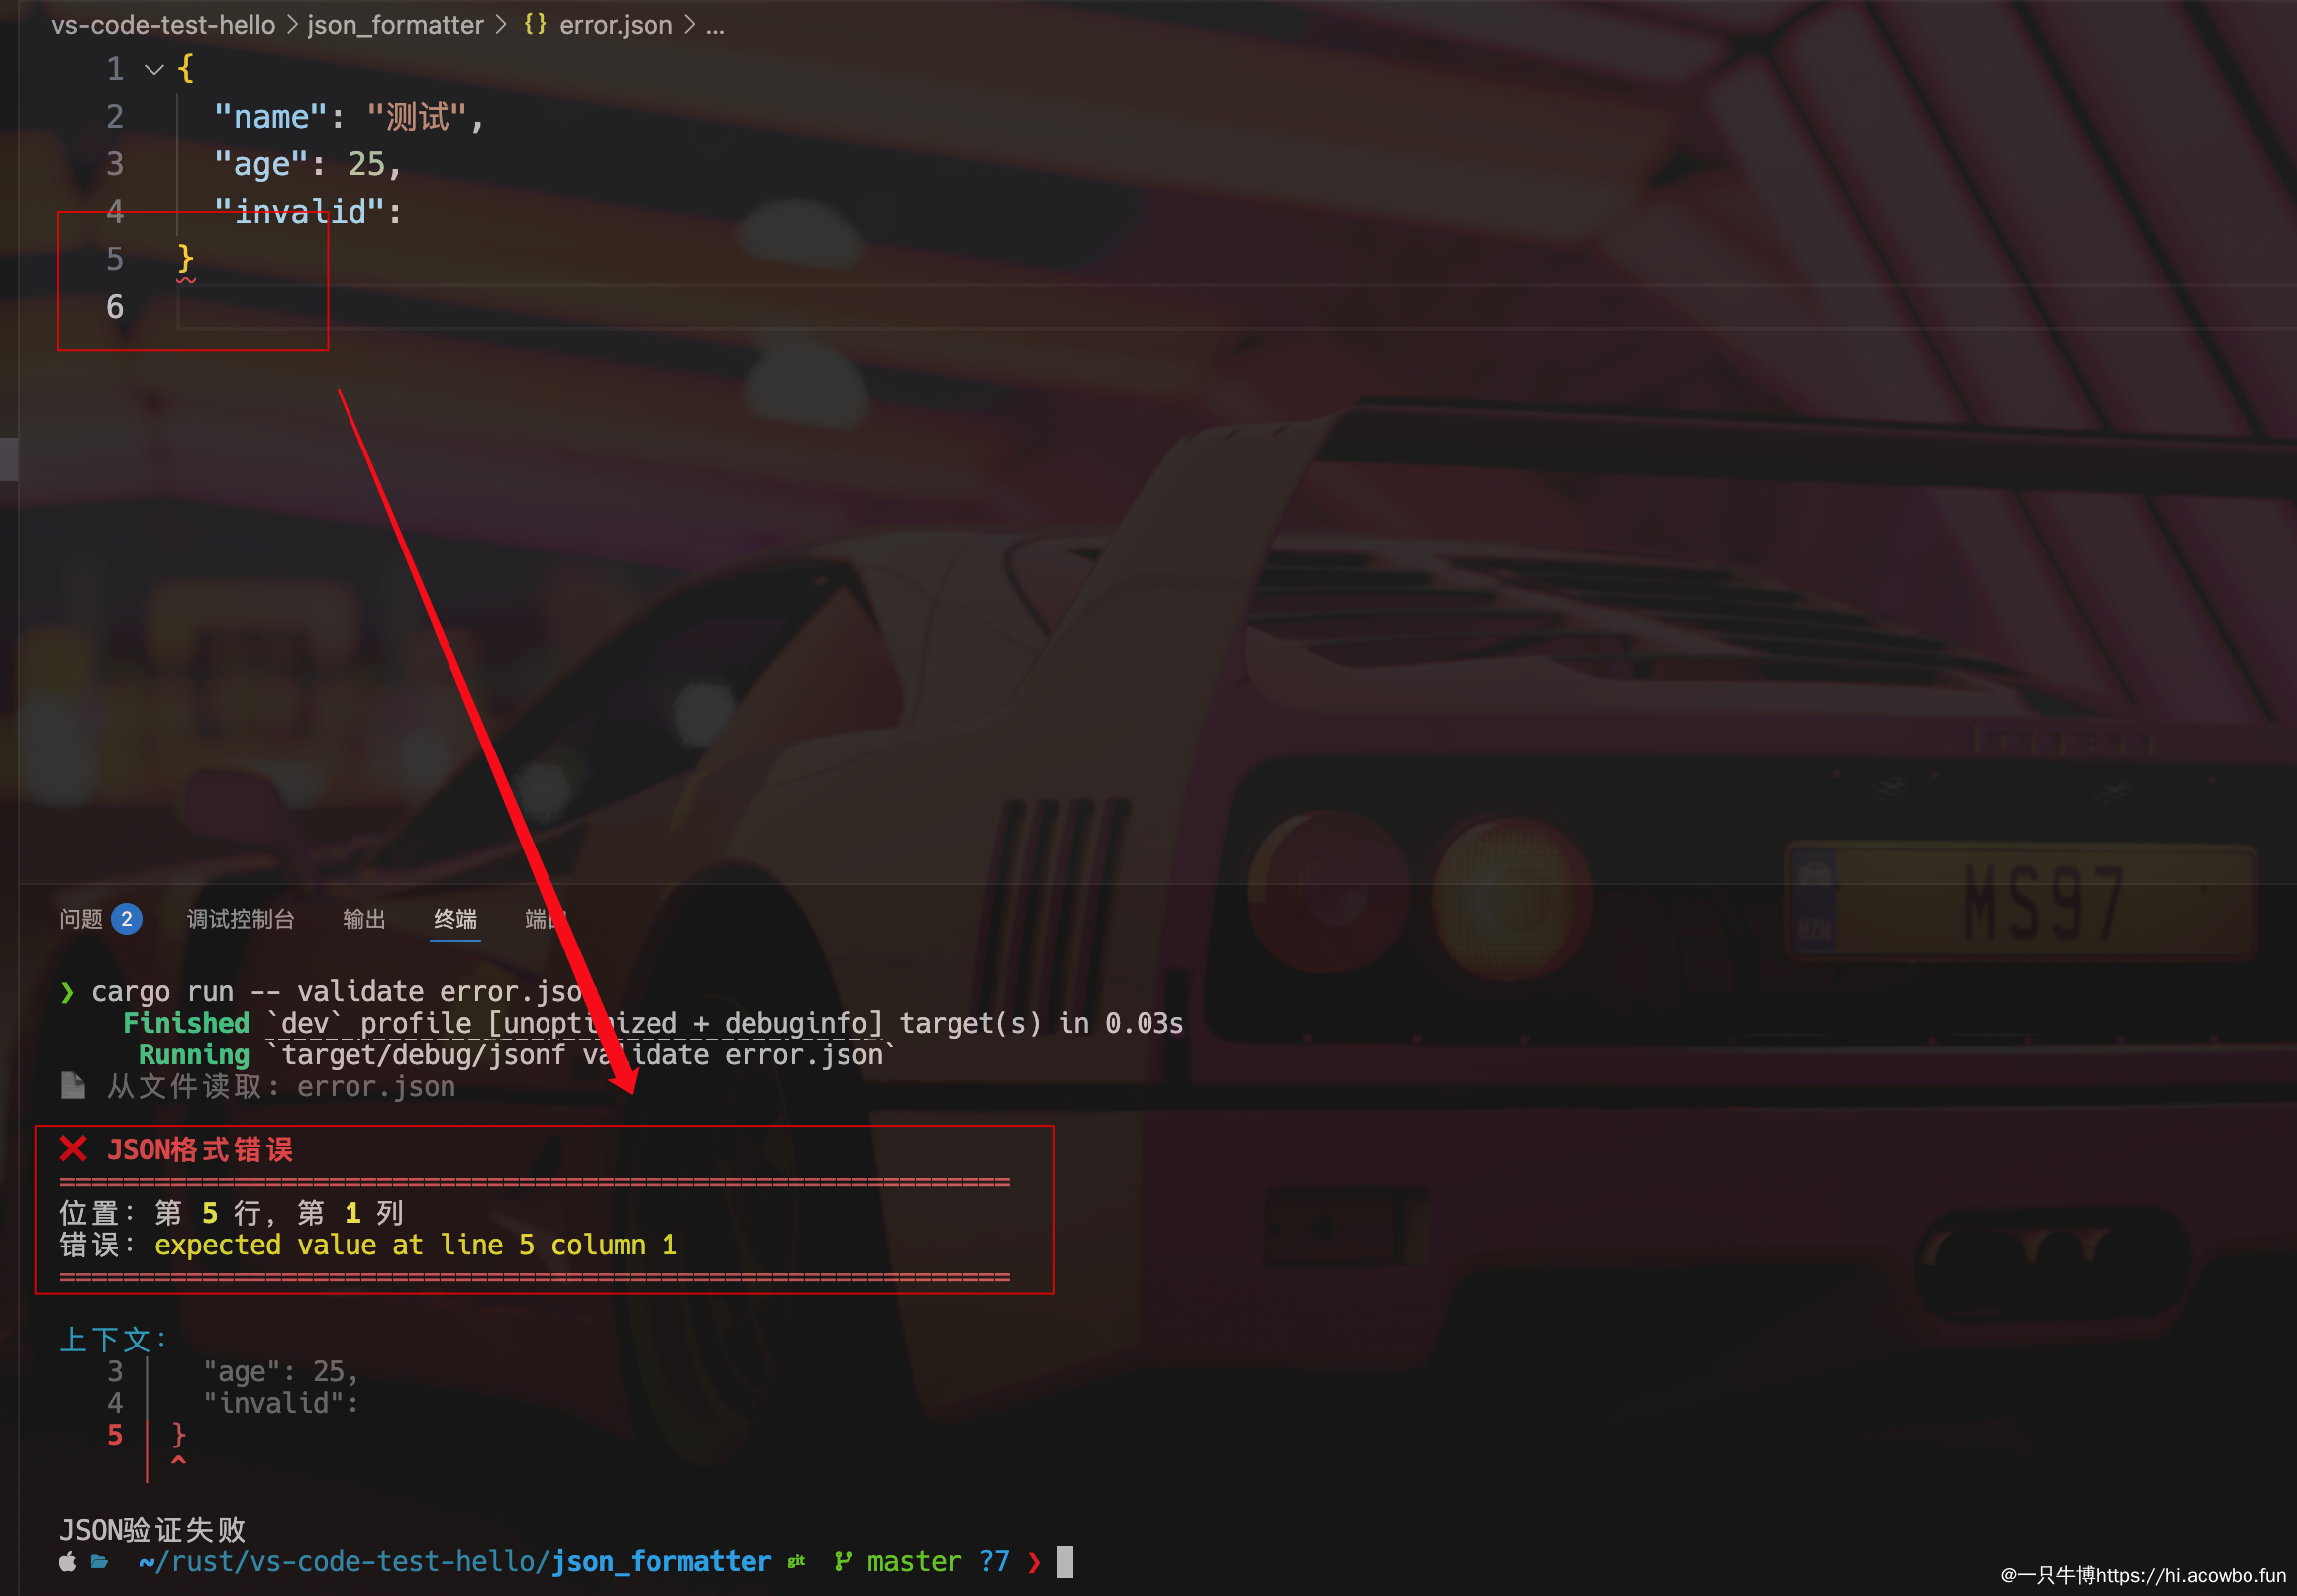Switch to the 输出 panel tab

pos(364,919)
